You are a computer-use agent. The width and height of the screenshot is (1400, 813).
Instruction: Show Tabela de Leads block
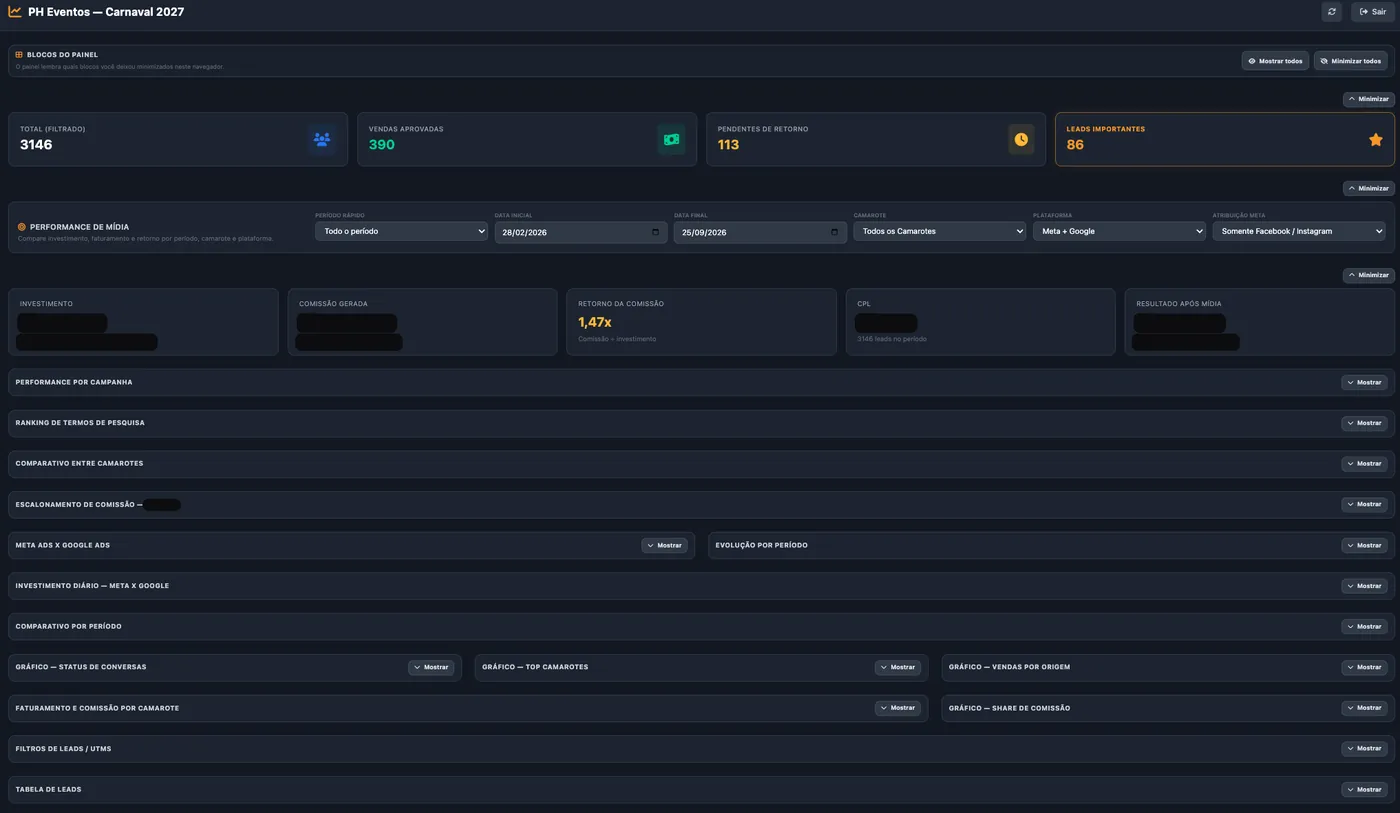point(1364,789)
